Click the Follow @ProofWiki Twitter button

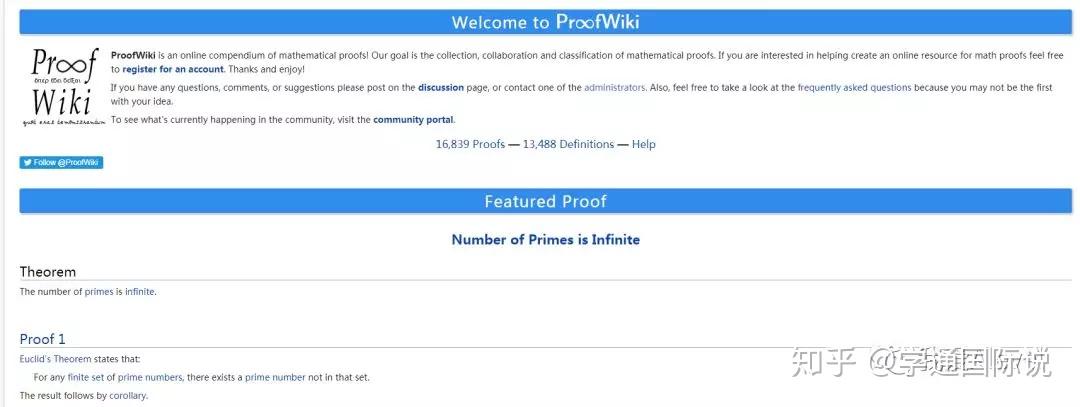pos(61,163)
